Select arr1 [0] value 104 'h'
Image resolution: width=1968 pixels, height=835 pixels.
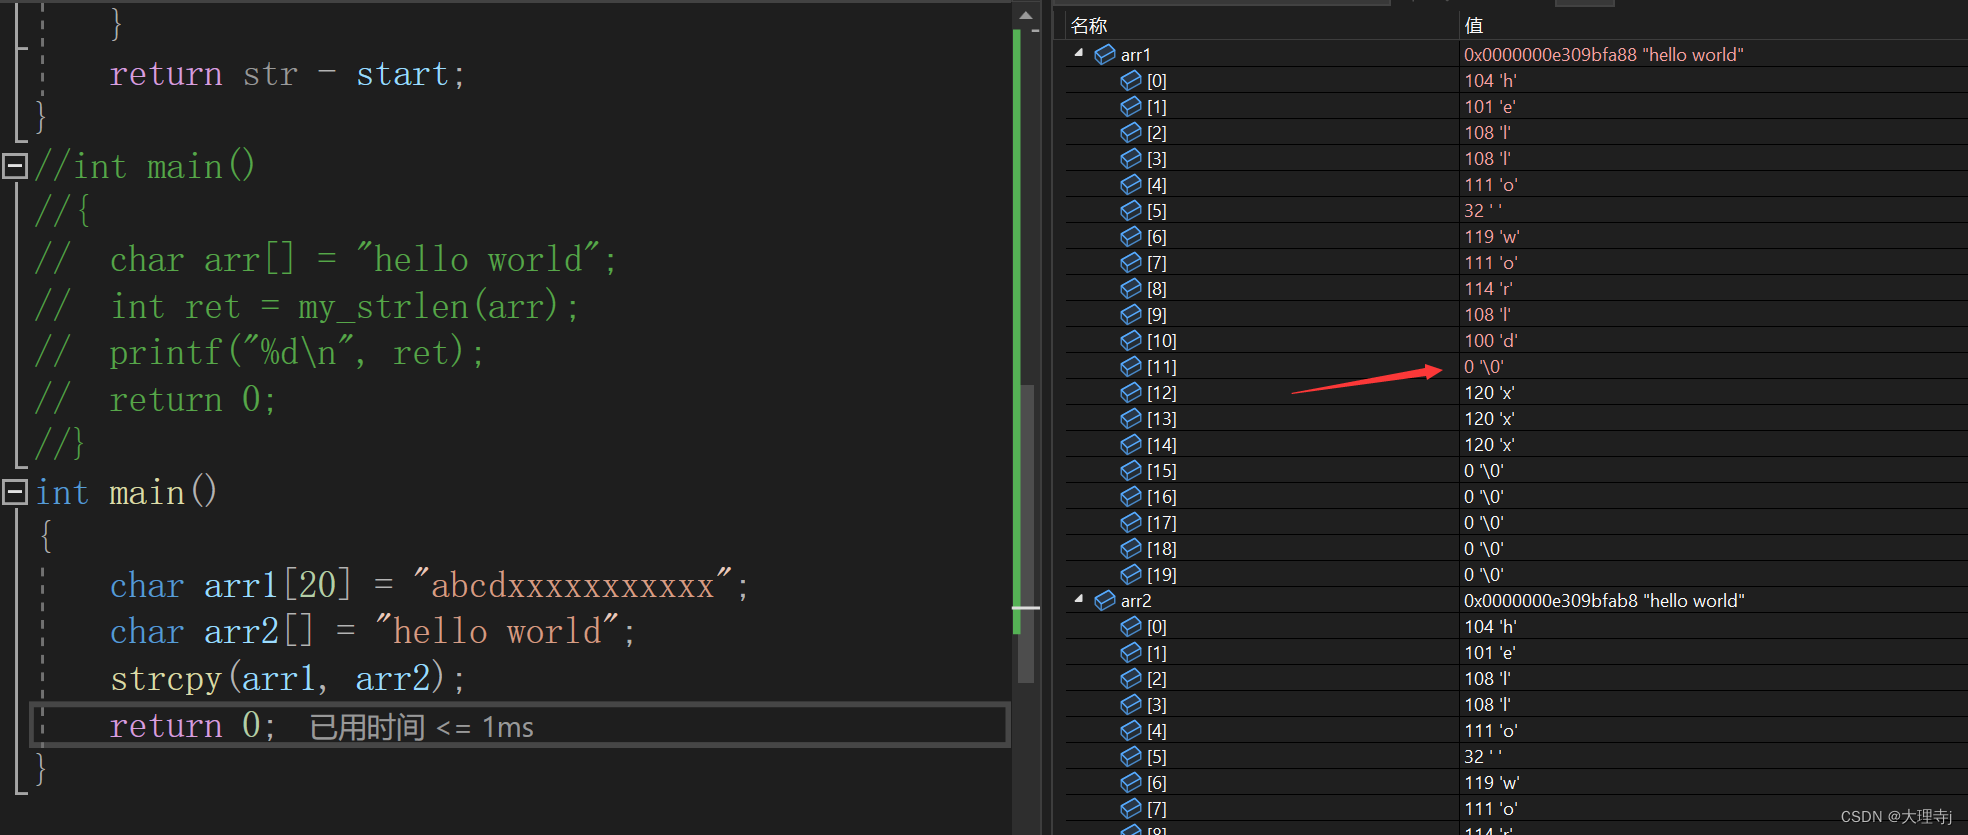click(x=1490, y=81)
